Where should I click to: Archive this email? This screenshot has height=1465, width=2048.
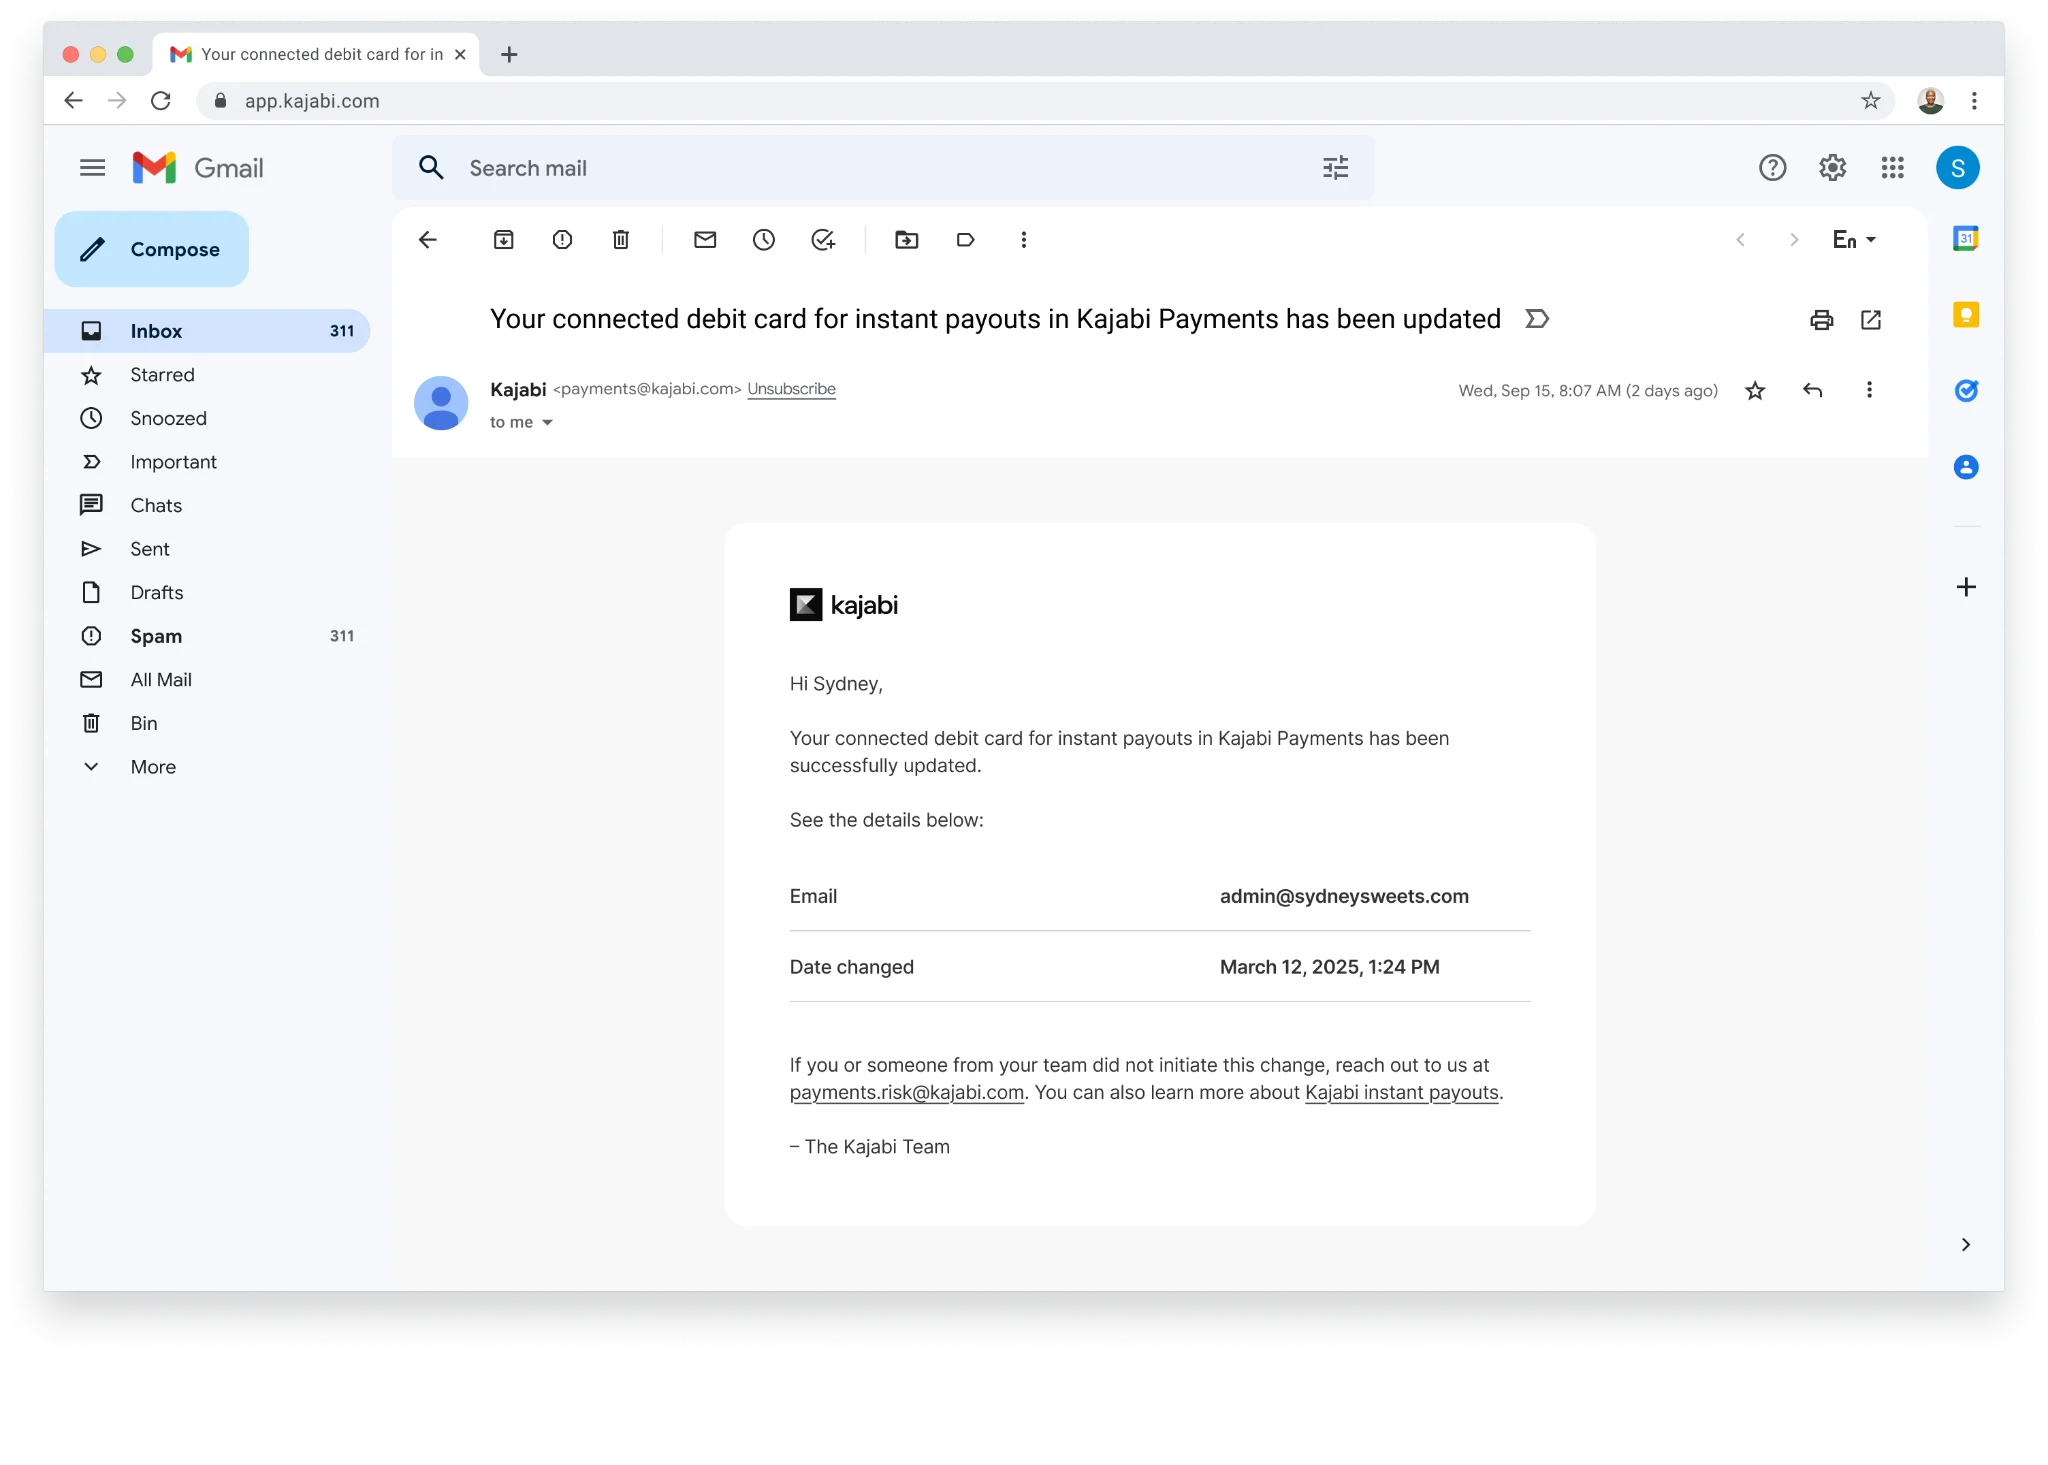504,240
